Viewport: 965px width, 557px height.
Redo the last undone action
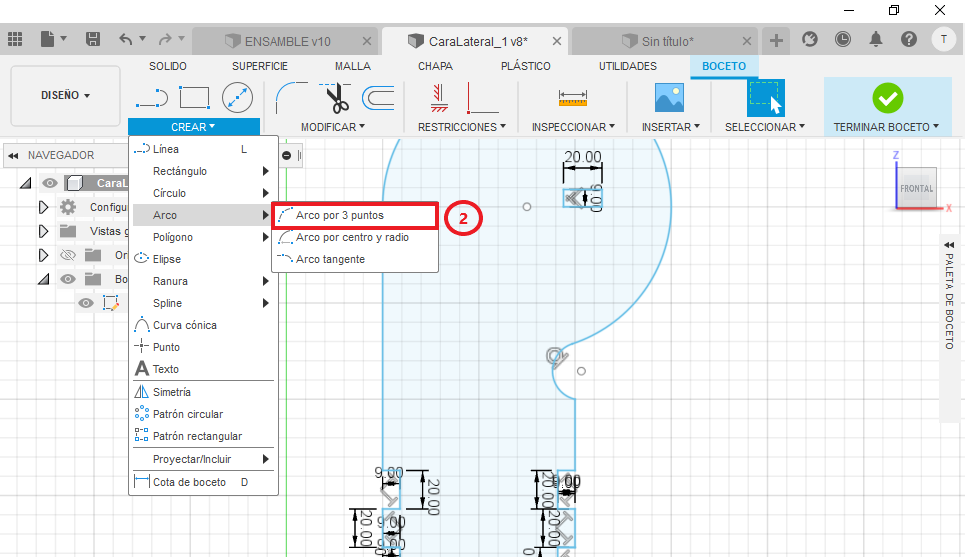tap(165, 39)
